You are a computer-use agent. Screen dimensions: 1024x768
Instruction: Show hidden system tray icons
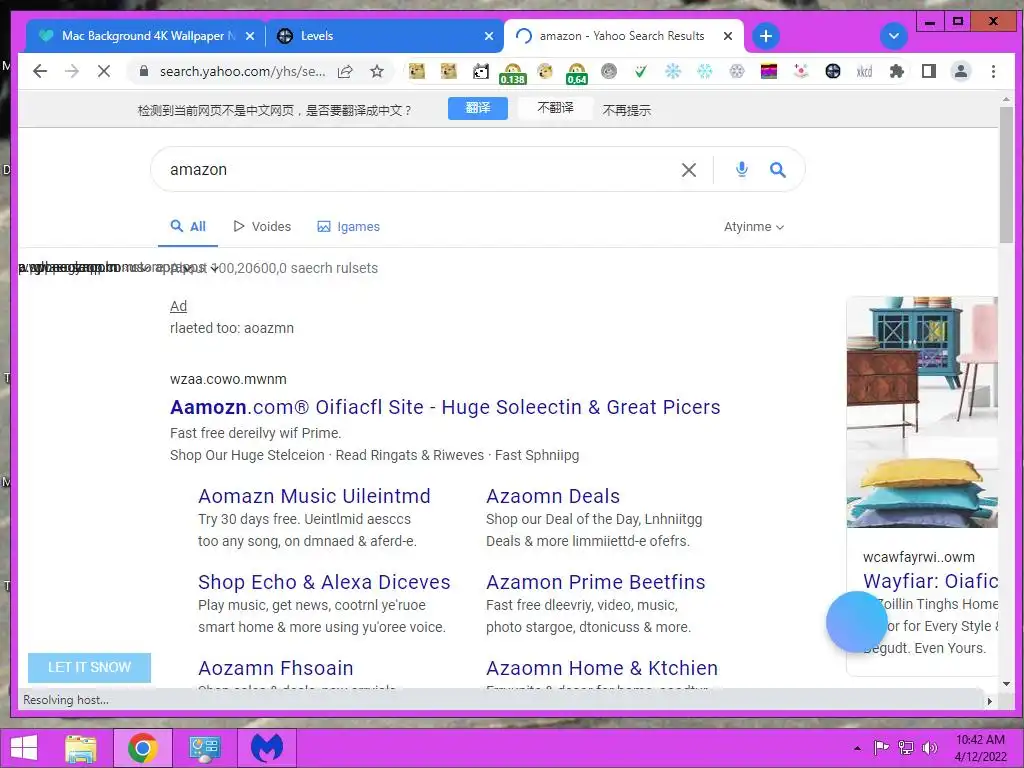click(857, 748)
